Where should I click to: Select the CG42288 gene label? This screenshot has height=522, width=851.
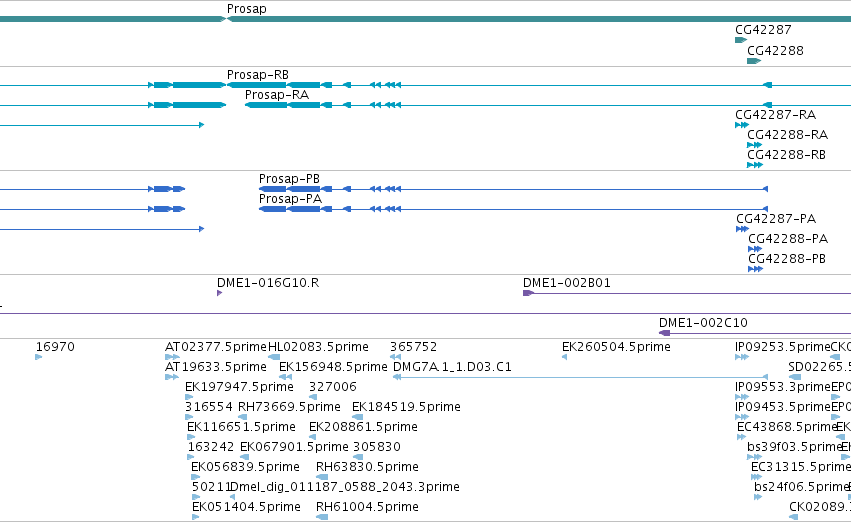(x=775, y=51)
